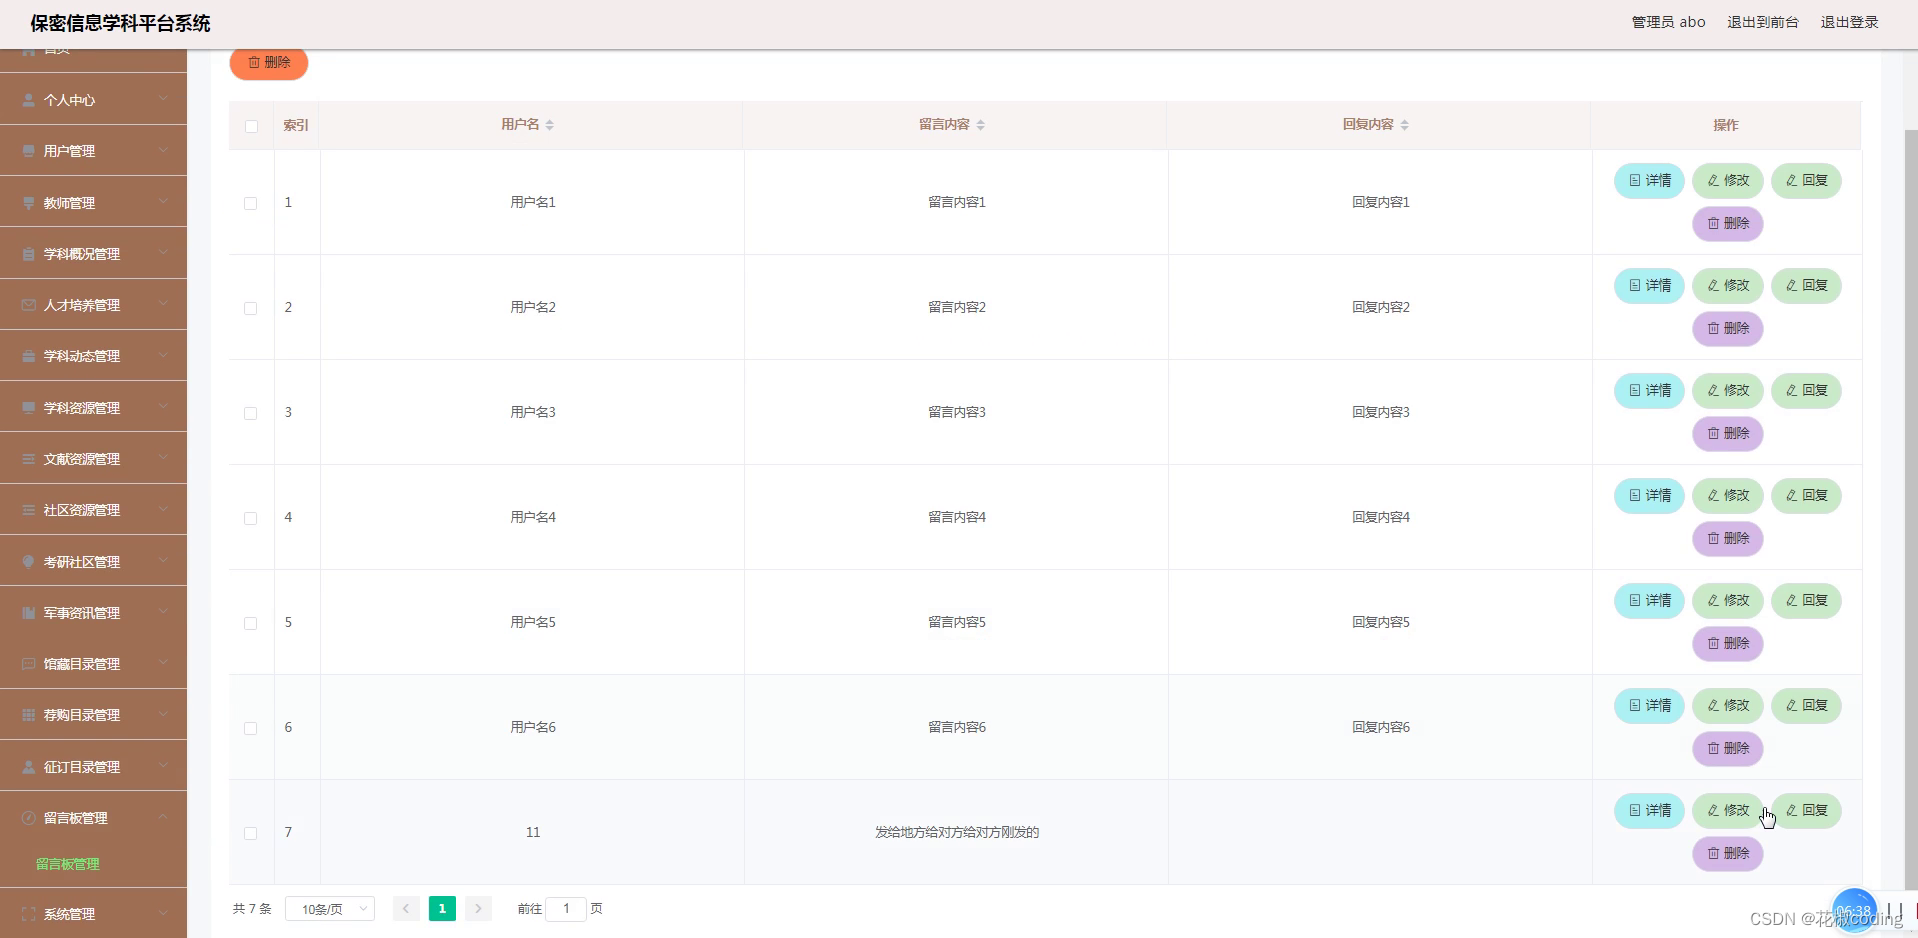Click 删除 for row 用户名6
Image resolution: width=1918 pixels, height=938 pixels.
pos(1728,749)
